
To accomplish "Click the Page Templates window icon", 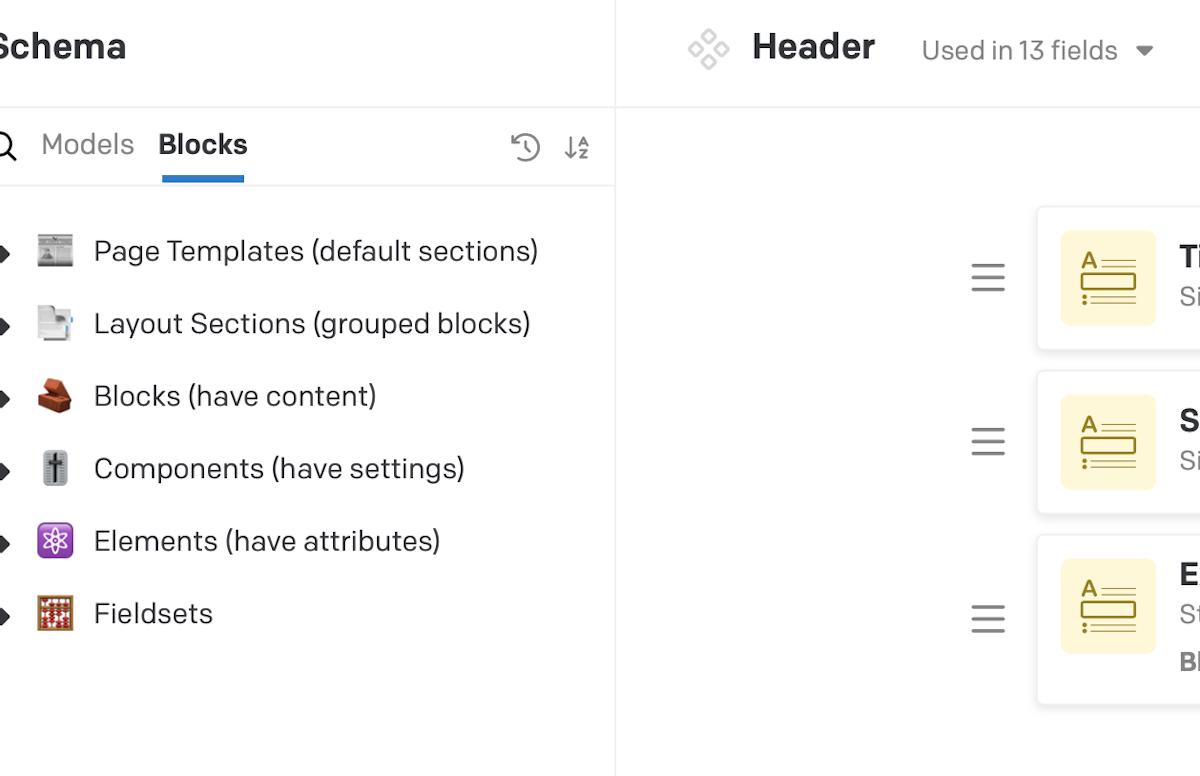I will tap(55, 251).
